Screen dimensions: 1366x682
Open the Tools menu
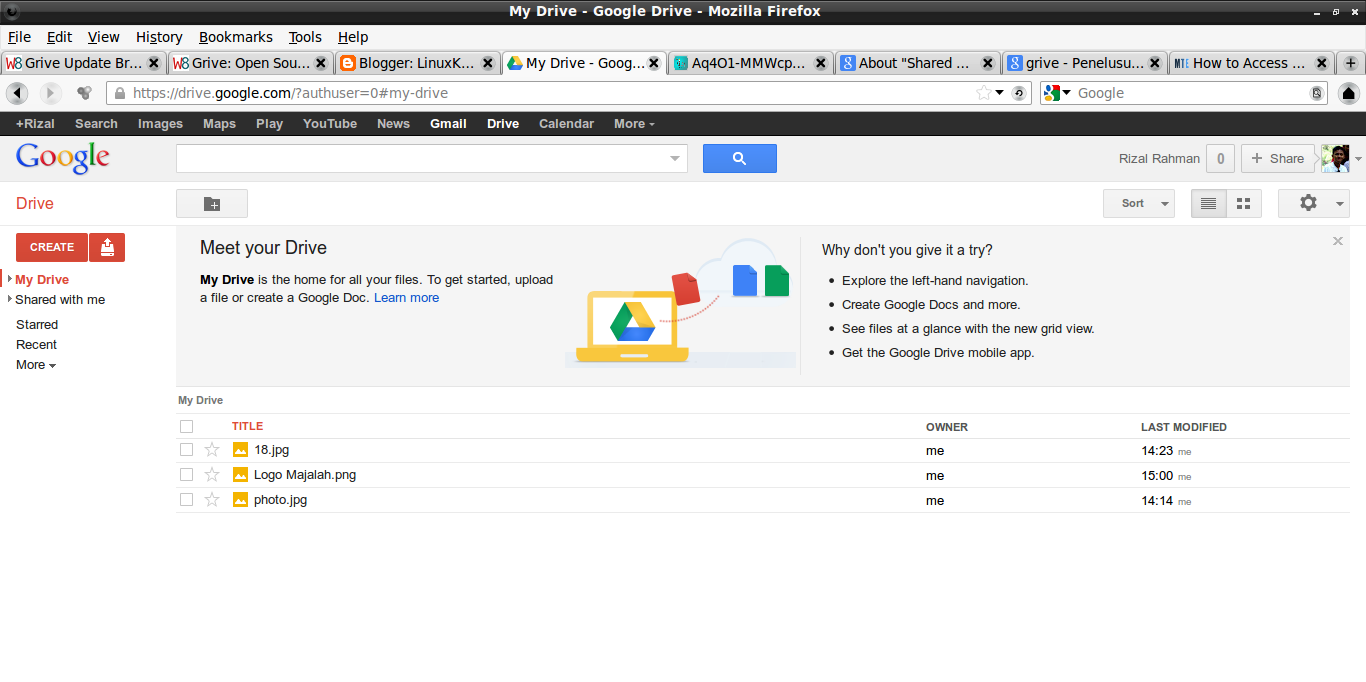point(305,37)
